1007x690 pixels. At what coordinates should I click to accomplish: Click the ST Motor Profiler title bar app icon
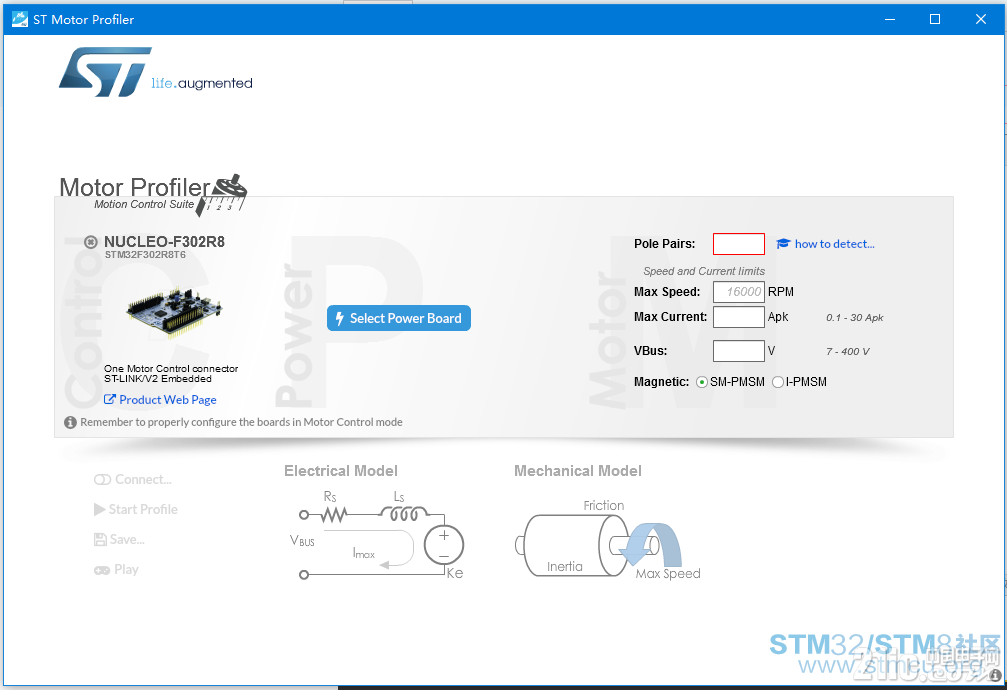click(20, 19)
